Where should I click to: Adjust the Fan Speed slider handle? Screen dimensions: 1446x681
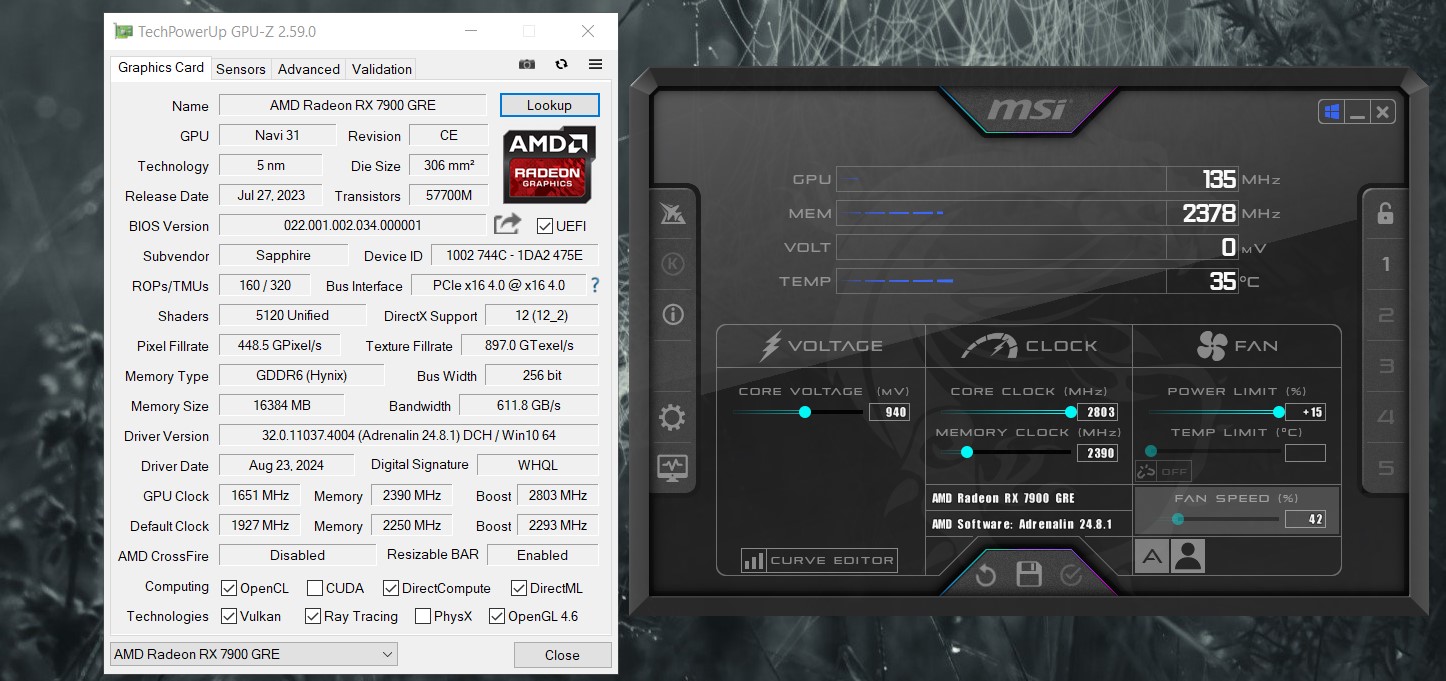pos(1178,519)
